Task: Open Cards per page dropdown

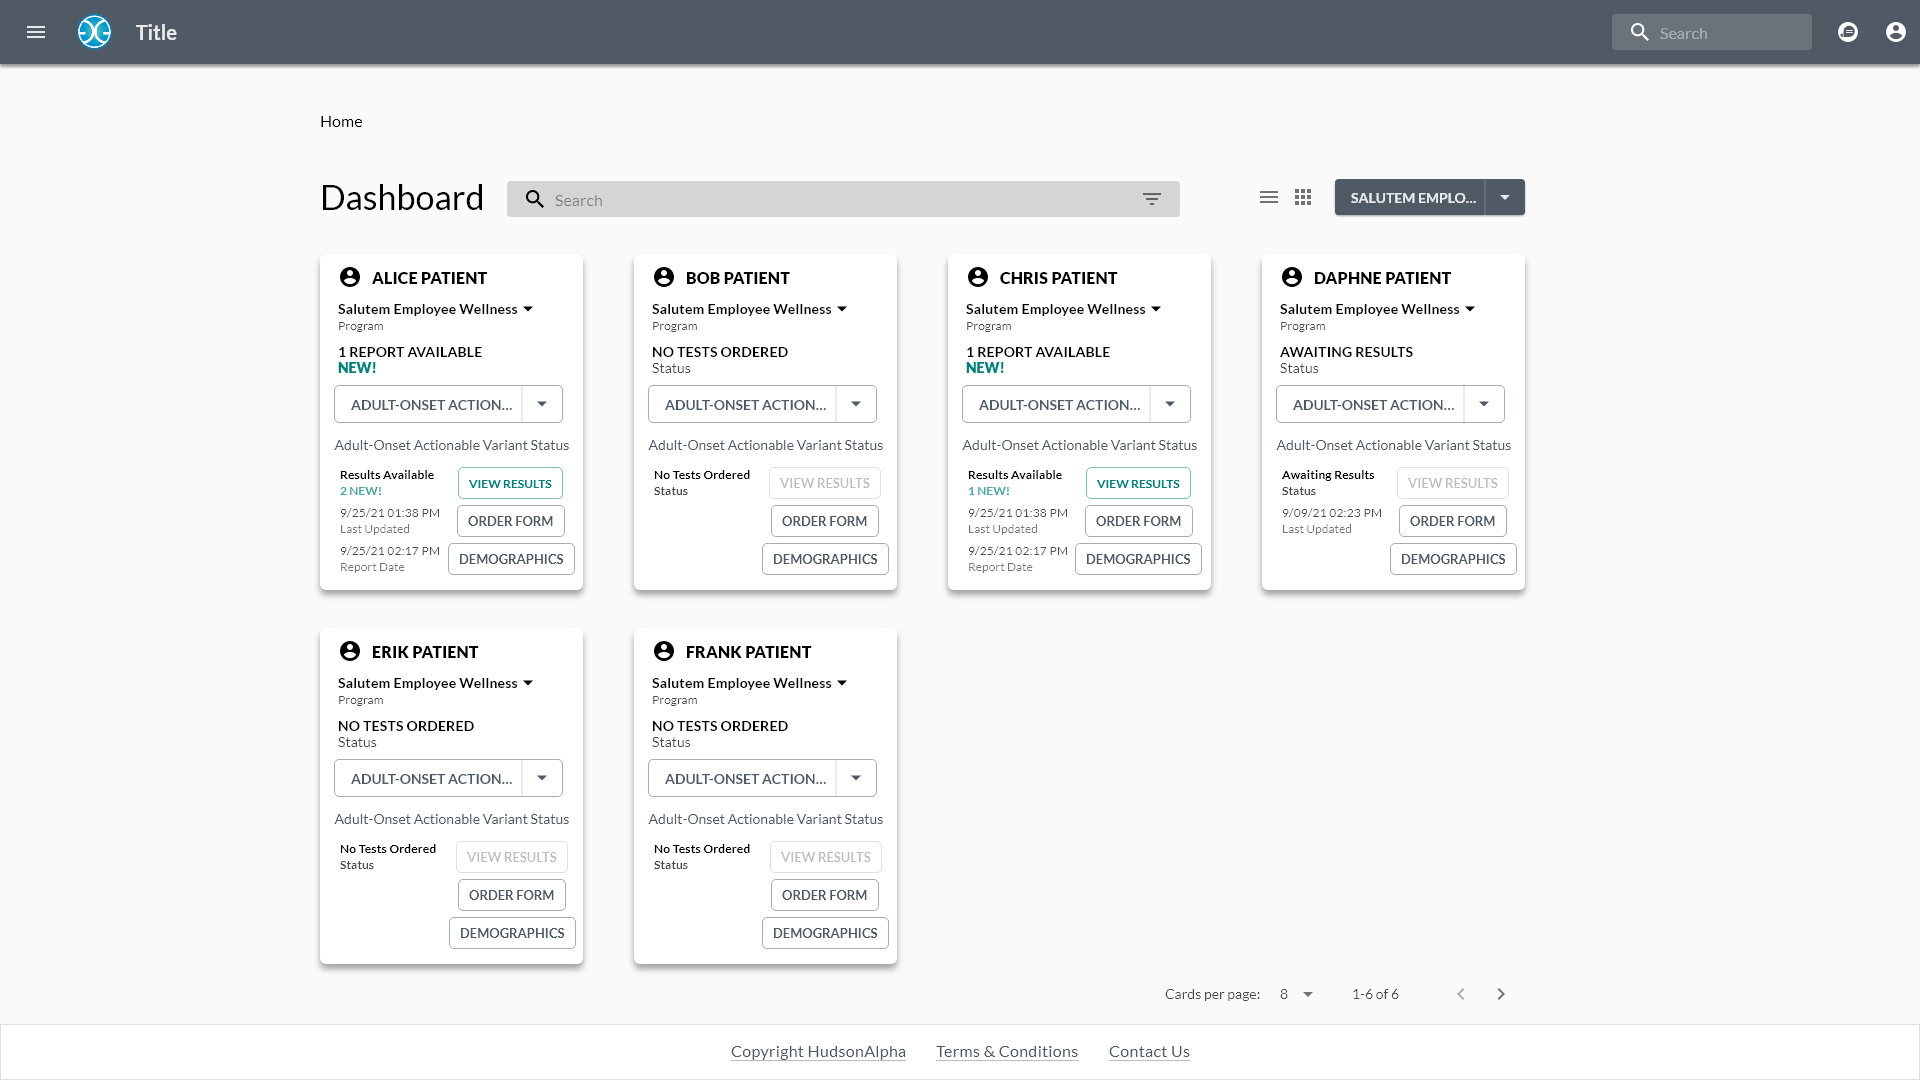Action: 1296,994
